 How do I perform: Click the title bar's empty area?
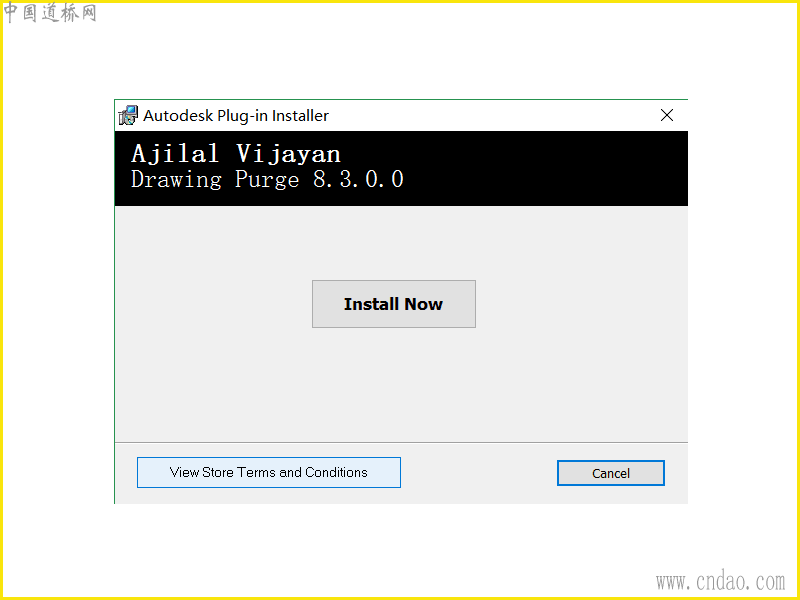490,116
